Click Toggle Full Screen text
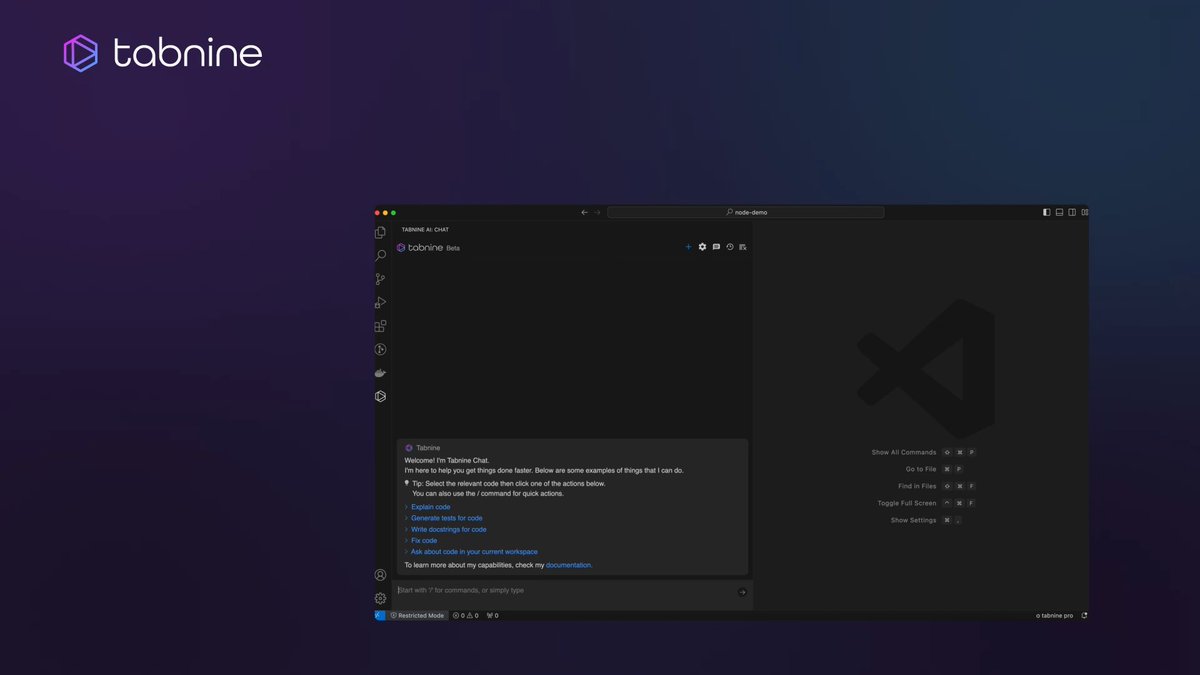Screen dimensions: 1200x675 click(x=907, y=503)
